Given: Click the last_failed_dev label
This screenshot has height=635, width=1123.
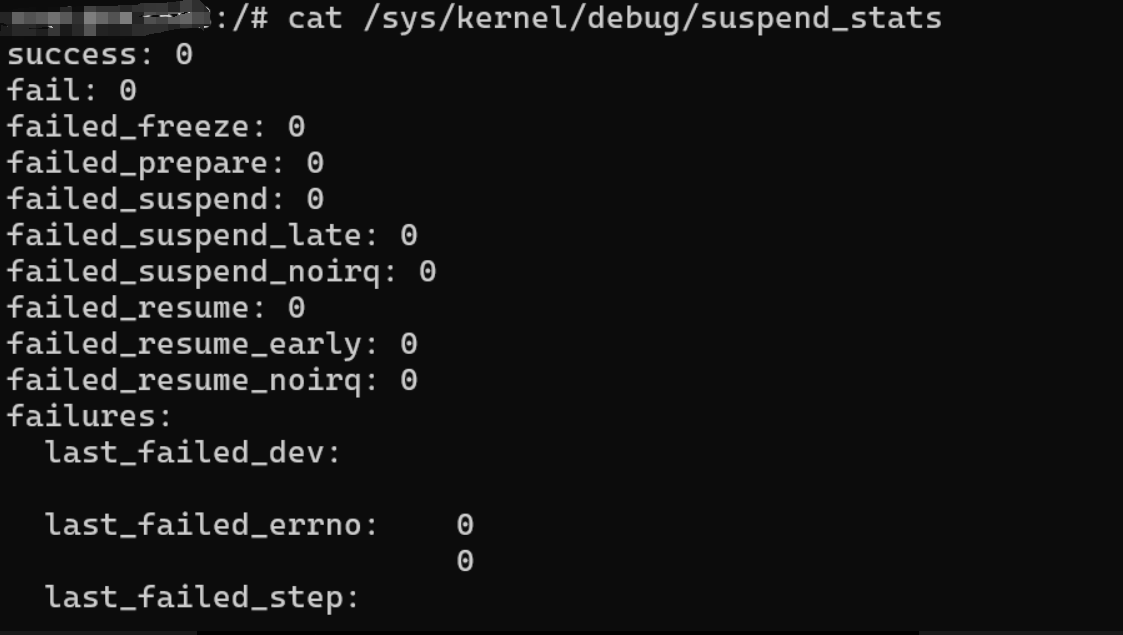Looking at the screenshot, I should (x=193, y=453).
